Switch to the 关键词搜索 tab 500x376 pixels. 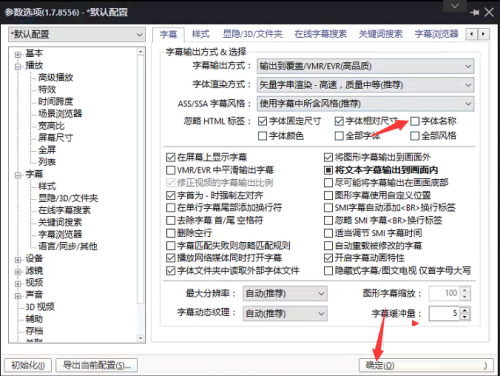[x=380, y=34]
